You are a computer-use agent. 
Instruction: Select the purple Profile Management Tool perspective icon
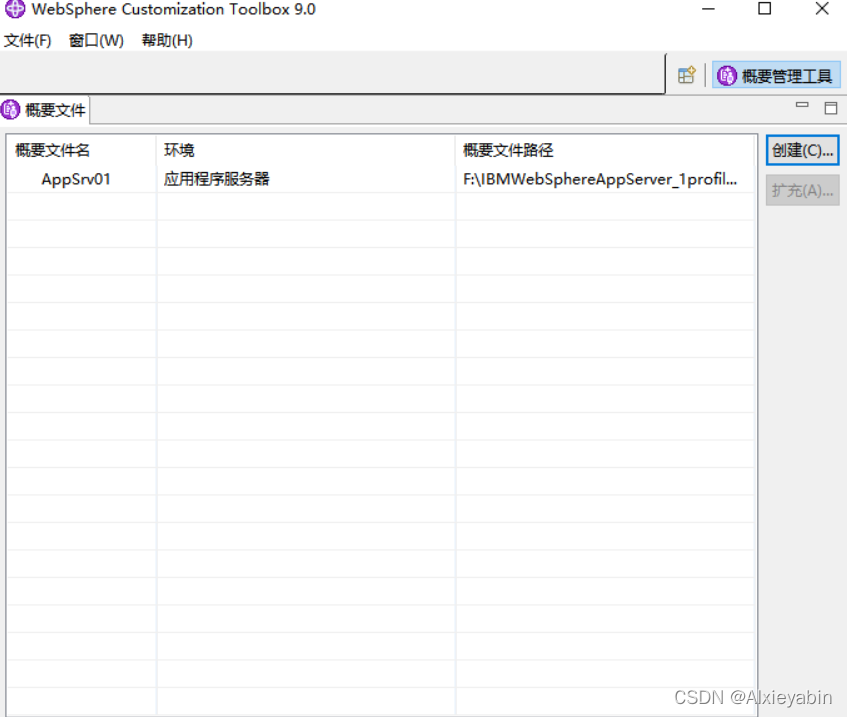coord(725,74)
